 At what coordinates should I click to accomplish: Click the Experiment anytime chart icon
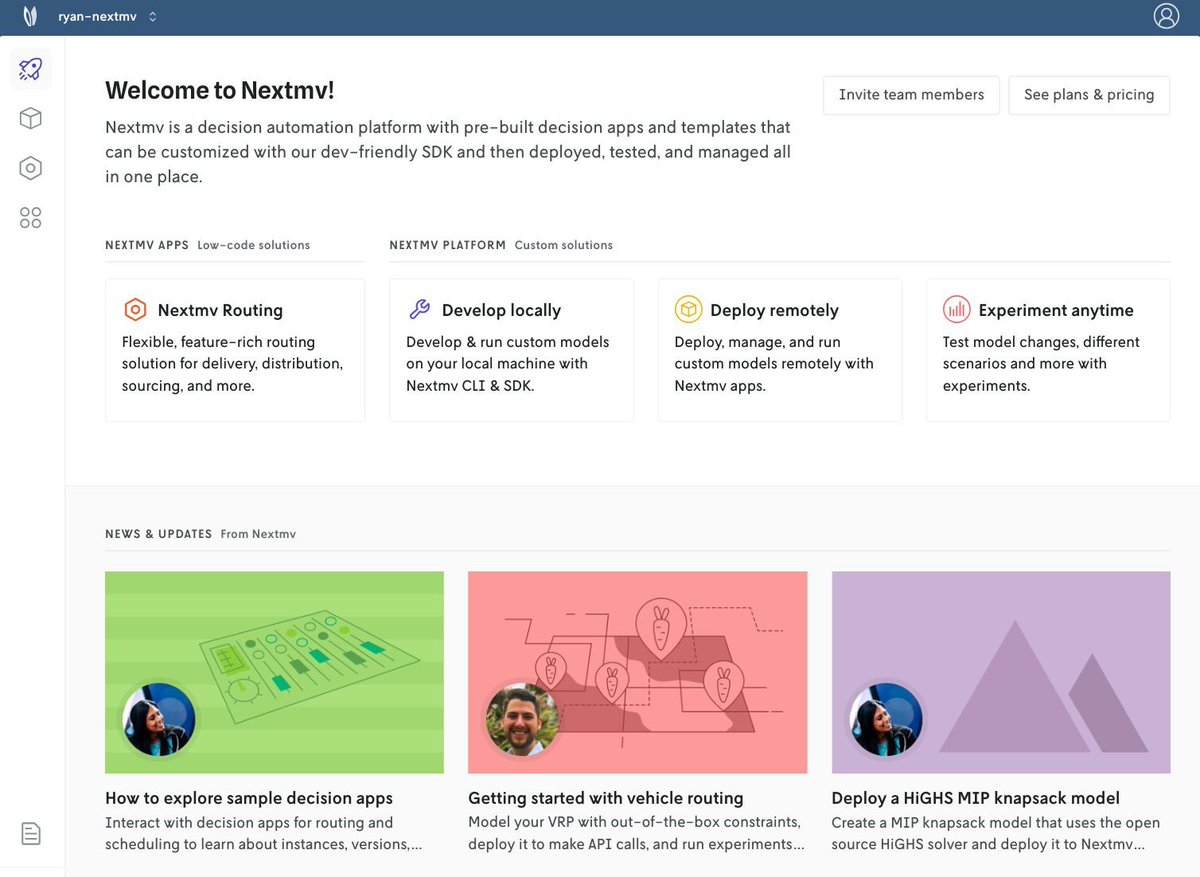(x=957, y=310)
